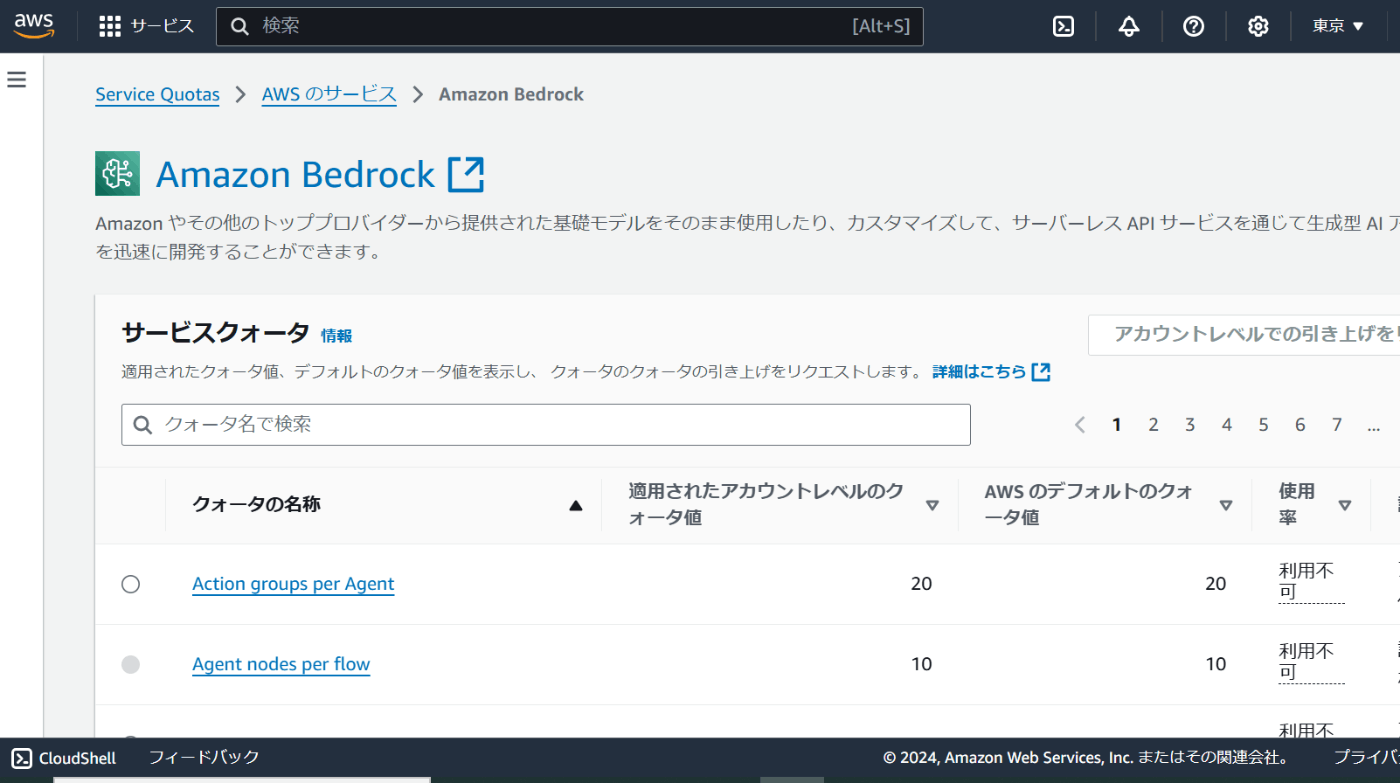Image resolution: width=1400 pixels, height=783 pixels.
Task: Go to page 7 of quotas
Action: pos(1337,425)
